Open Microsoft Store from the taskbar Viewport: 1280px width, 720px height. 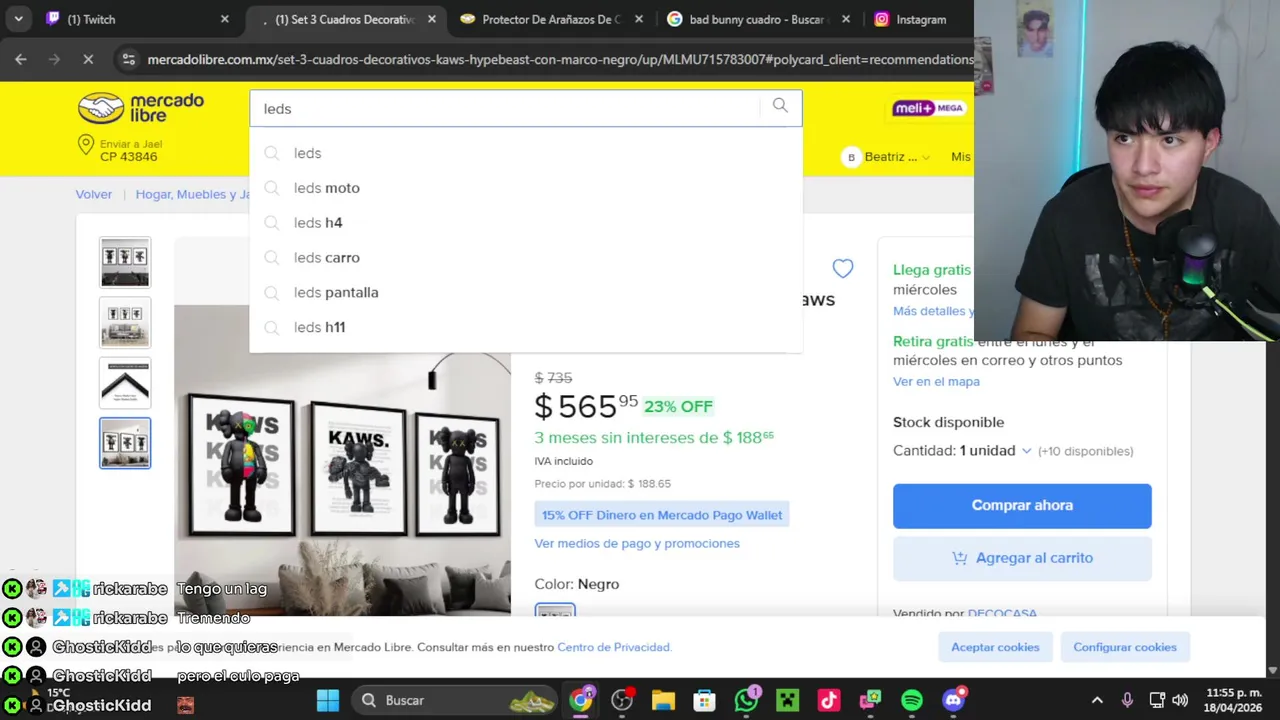[705, 700]
